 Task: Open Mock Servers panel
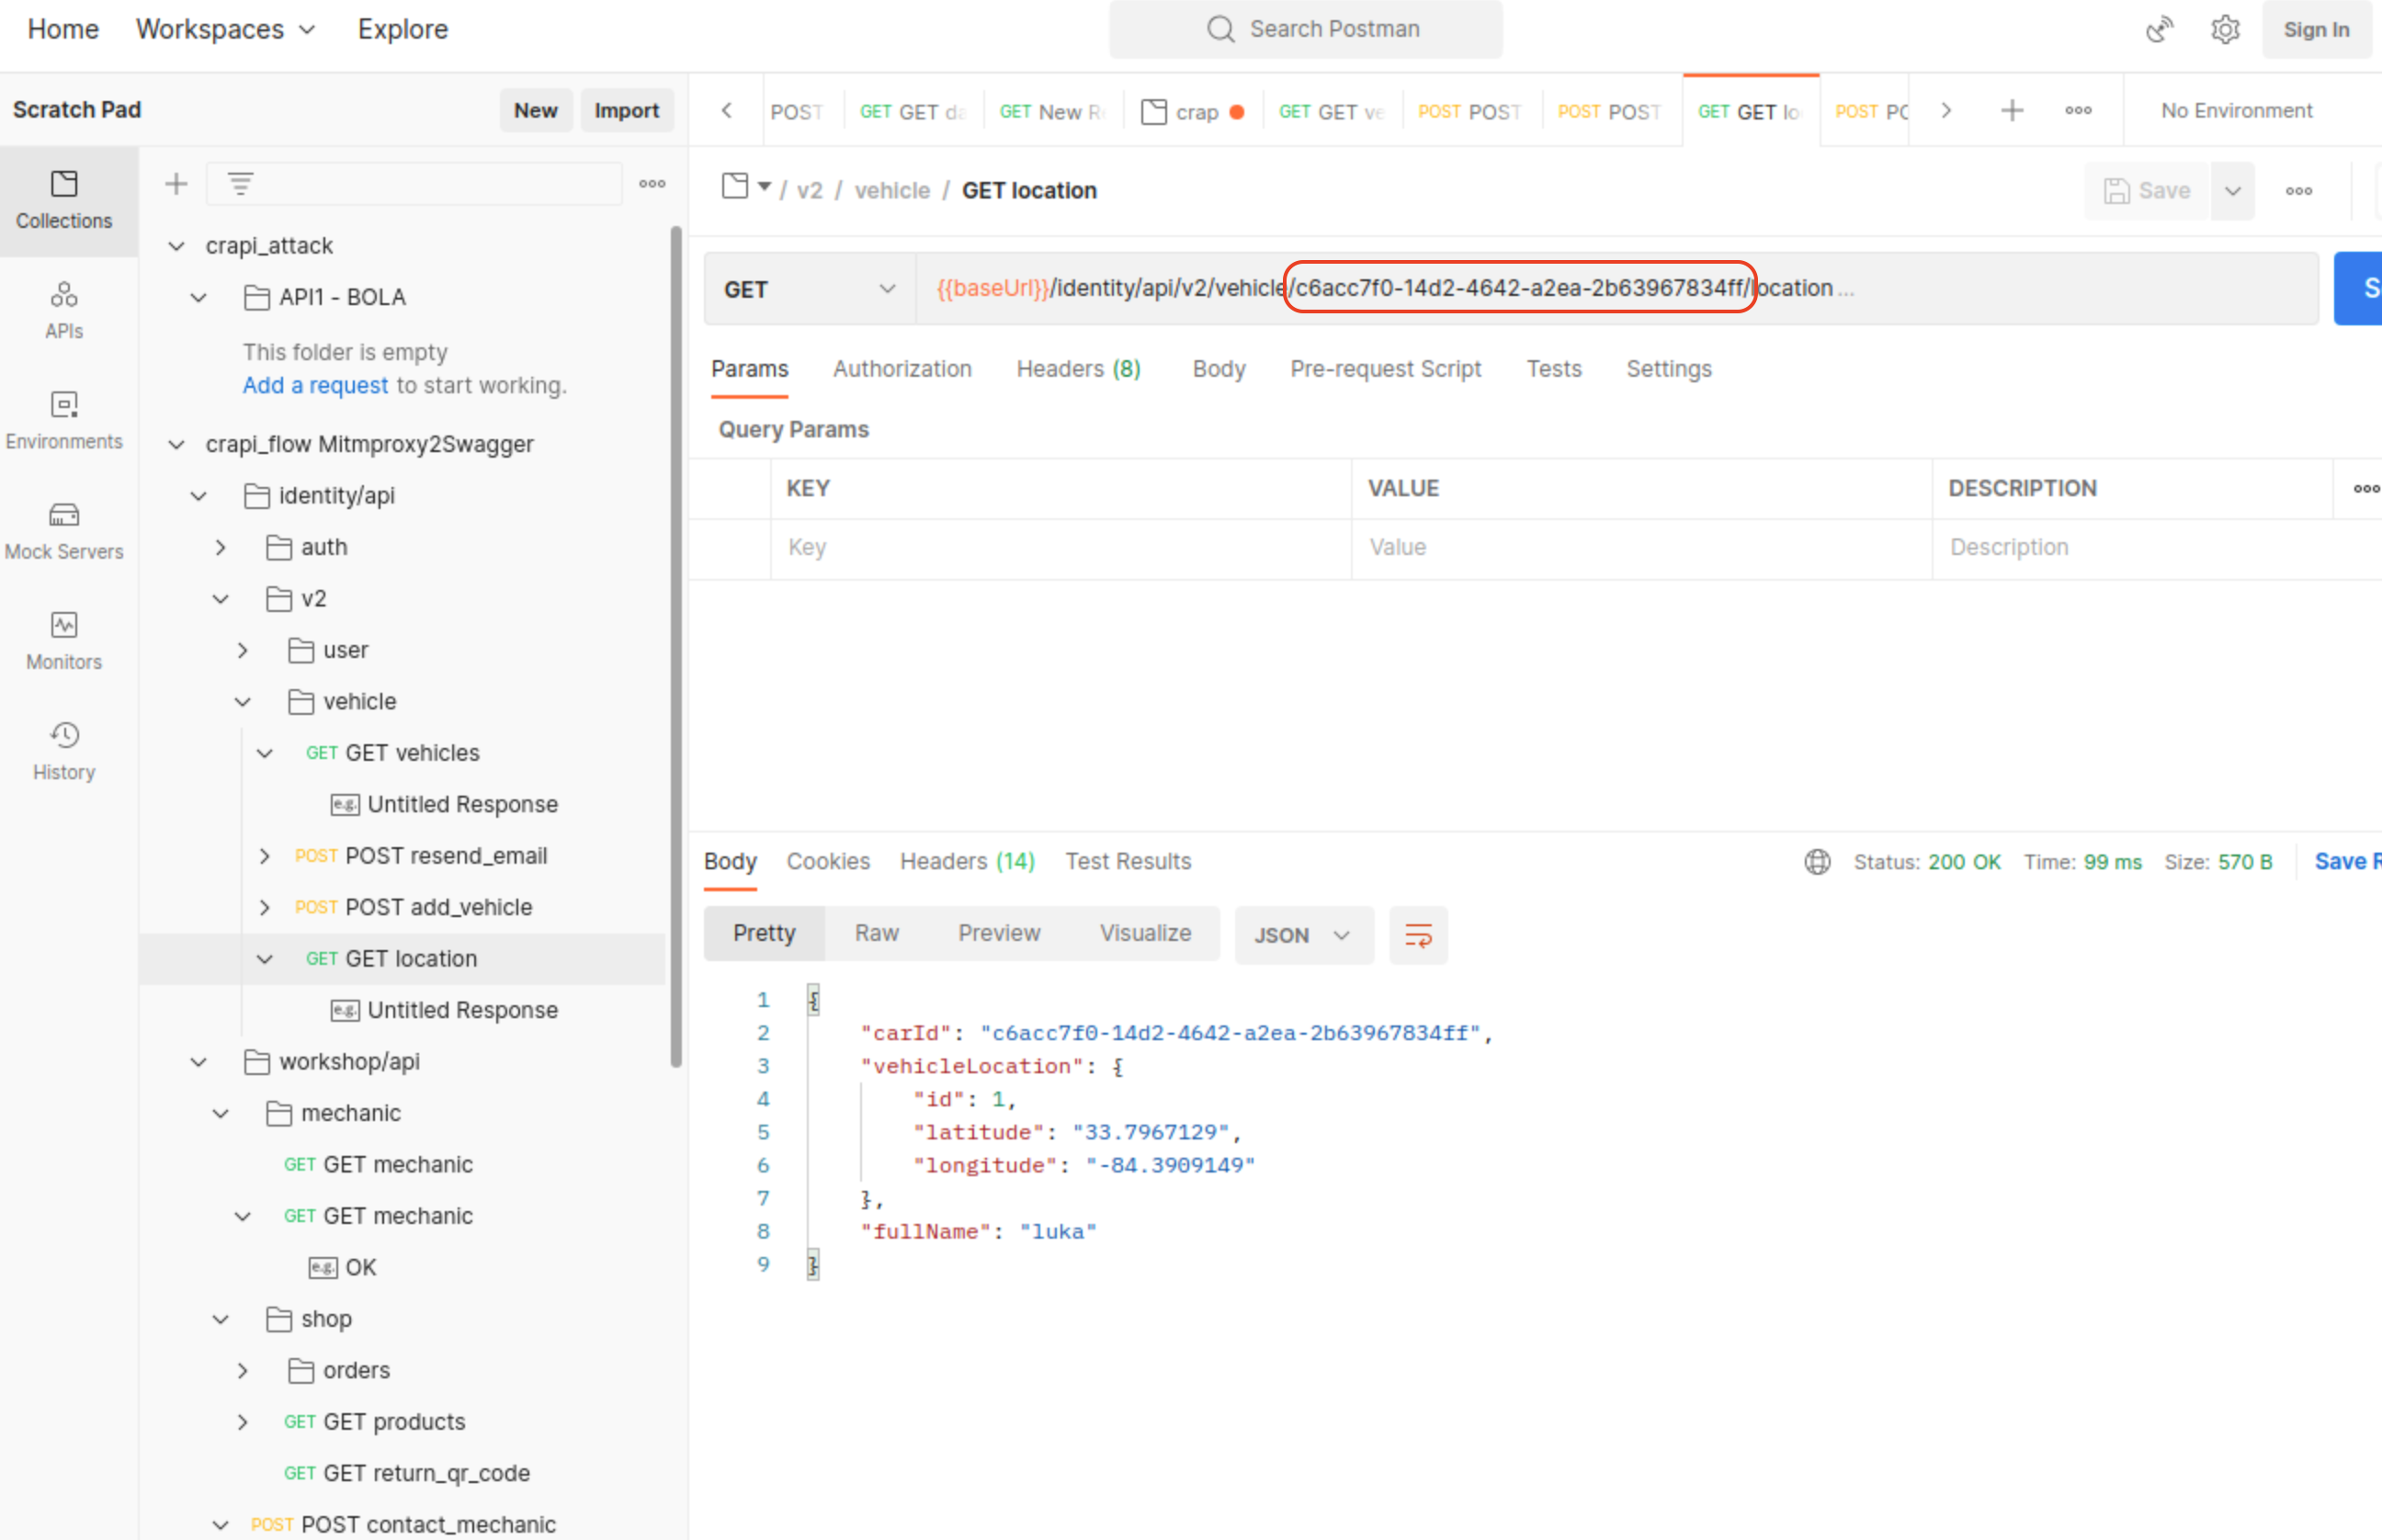pyautogui.click(x=64, y=530)
